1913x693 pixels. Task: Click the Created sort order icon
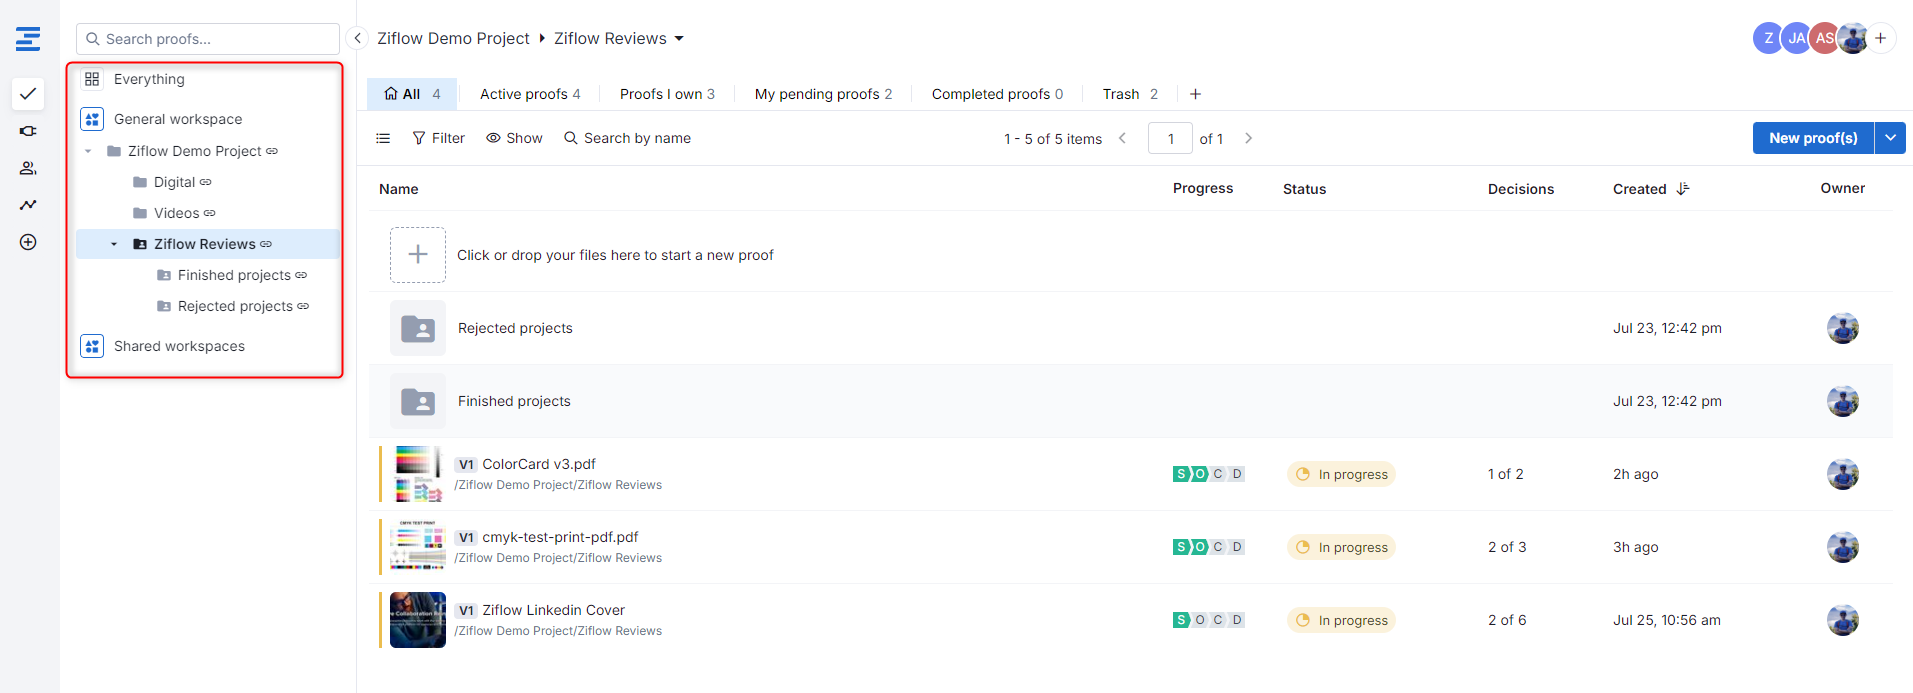pyautogui.click(x=1683, y=189)
